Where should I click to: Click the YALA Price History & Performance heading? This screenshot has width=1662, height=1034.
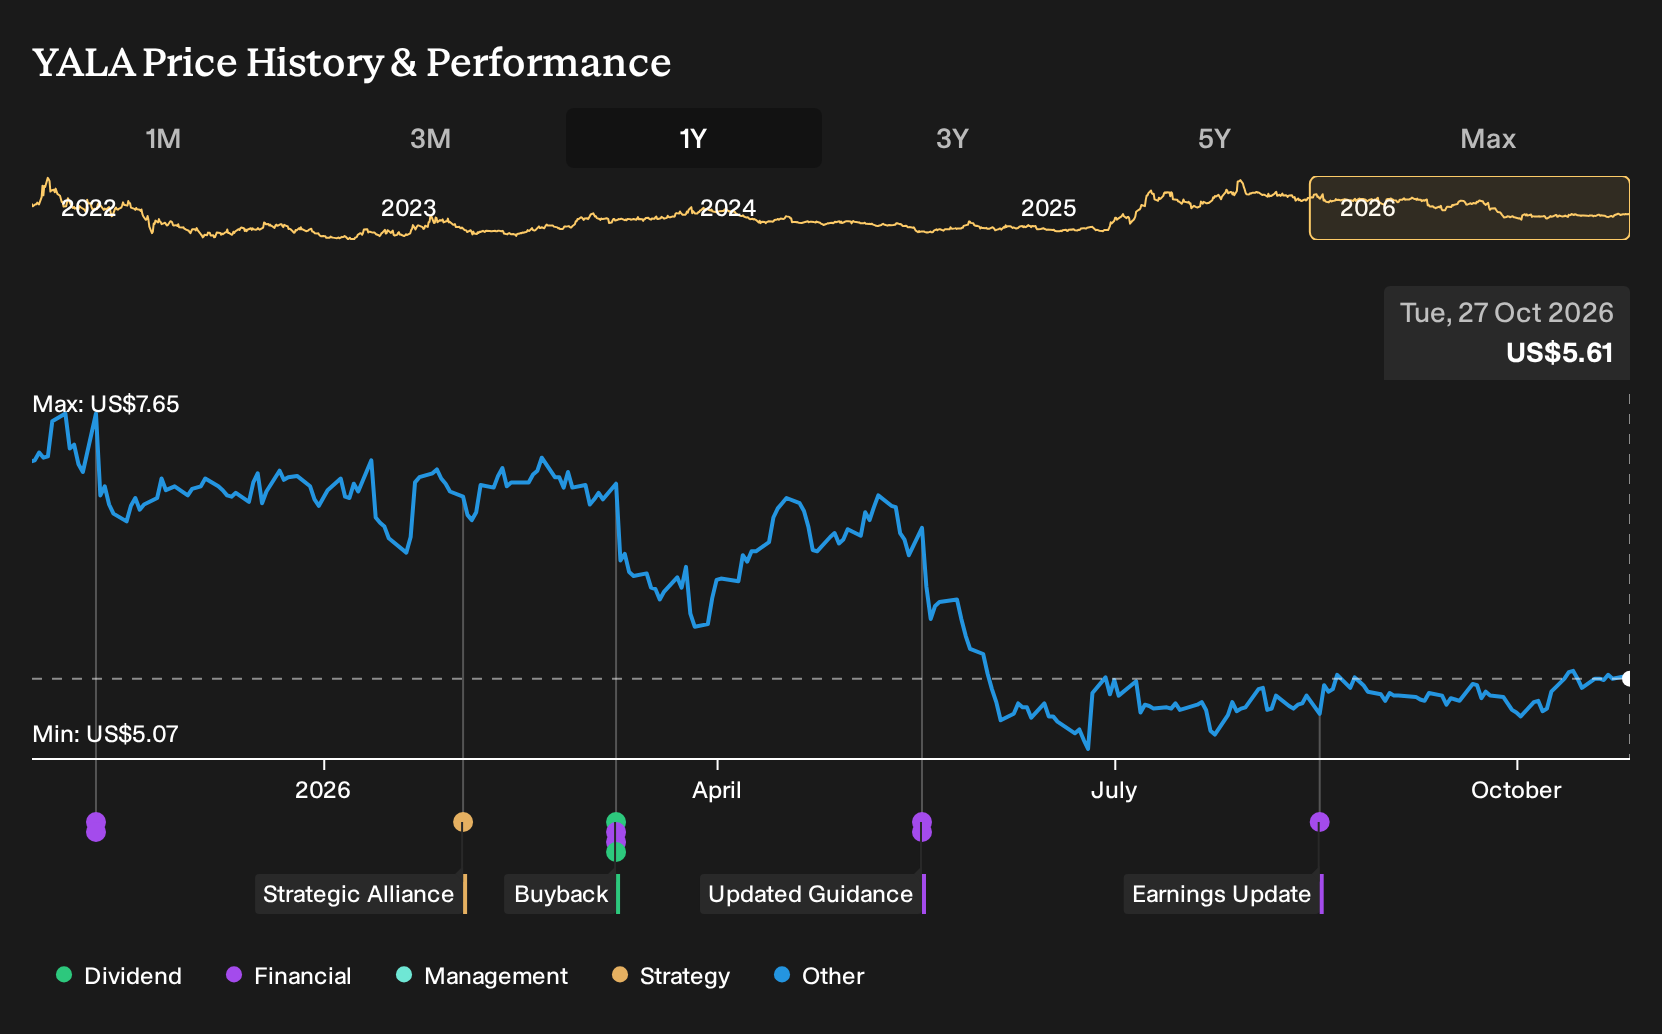click(x=352, y=63)
